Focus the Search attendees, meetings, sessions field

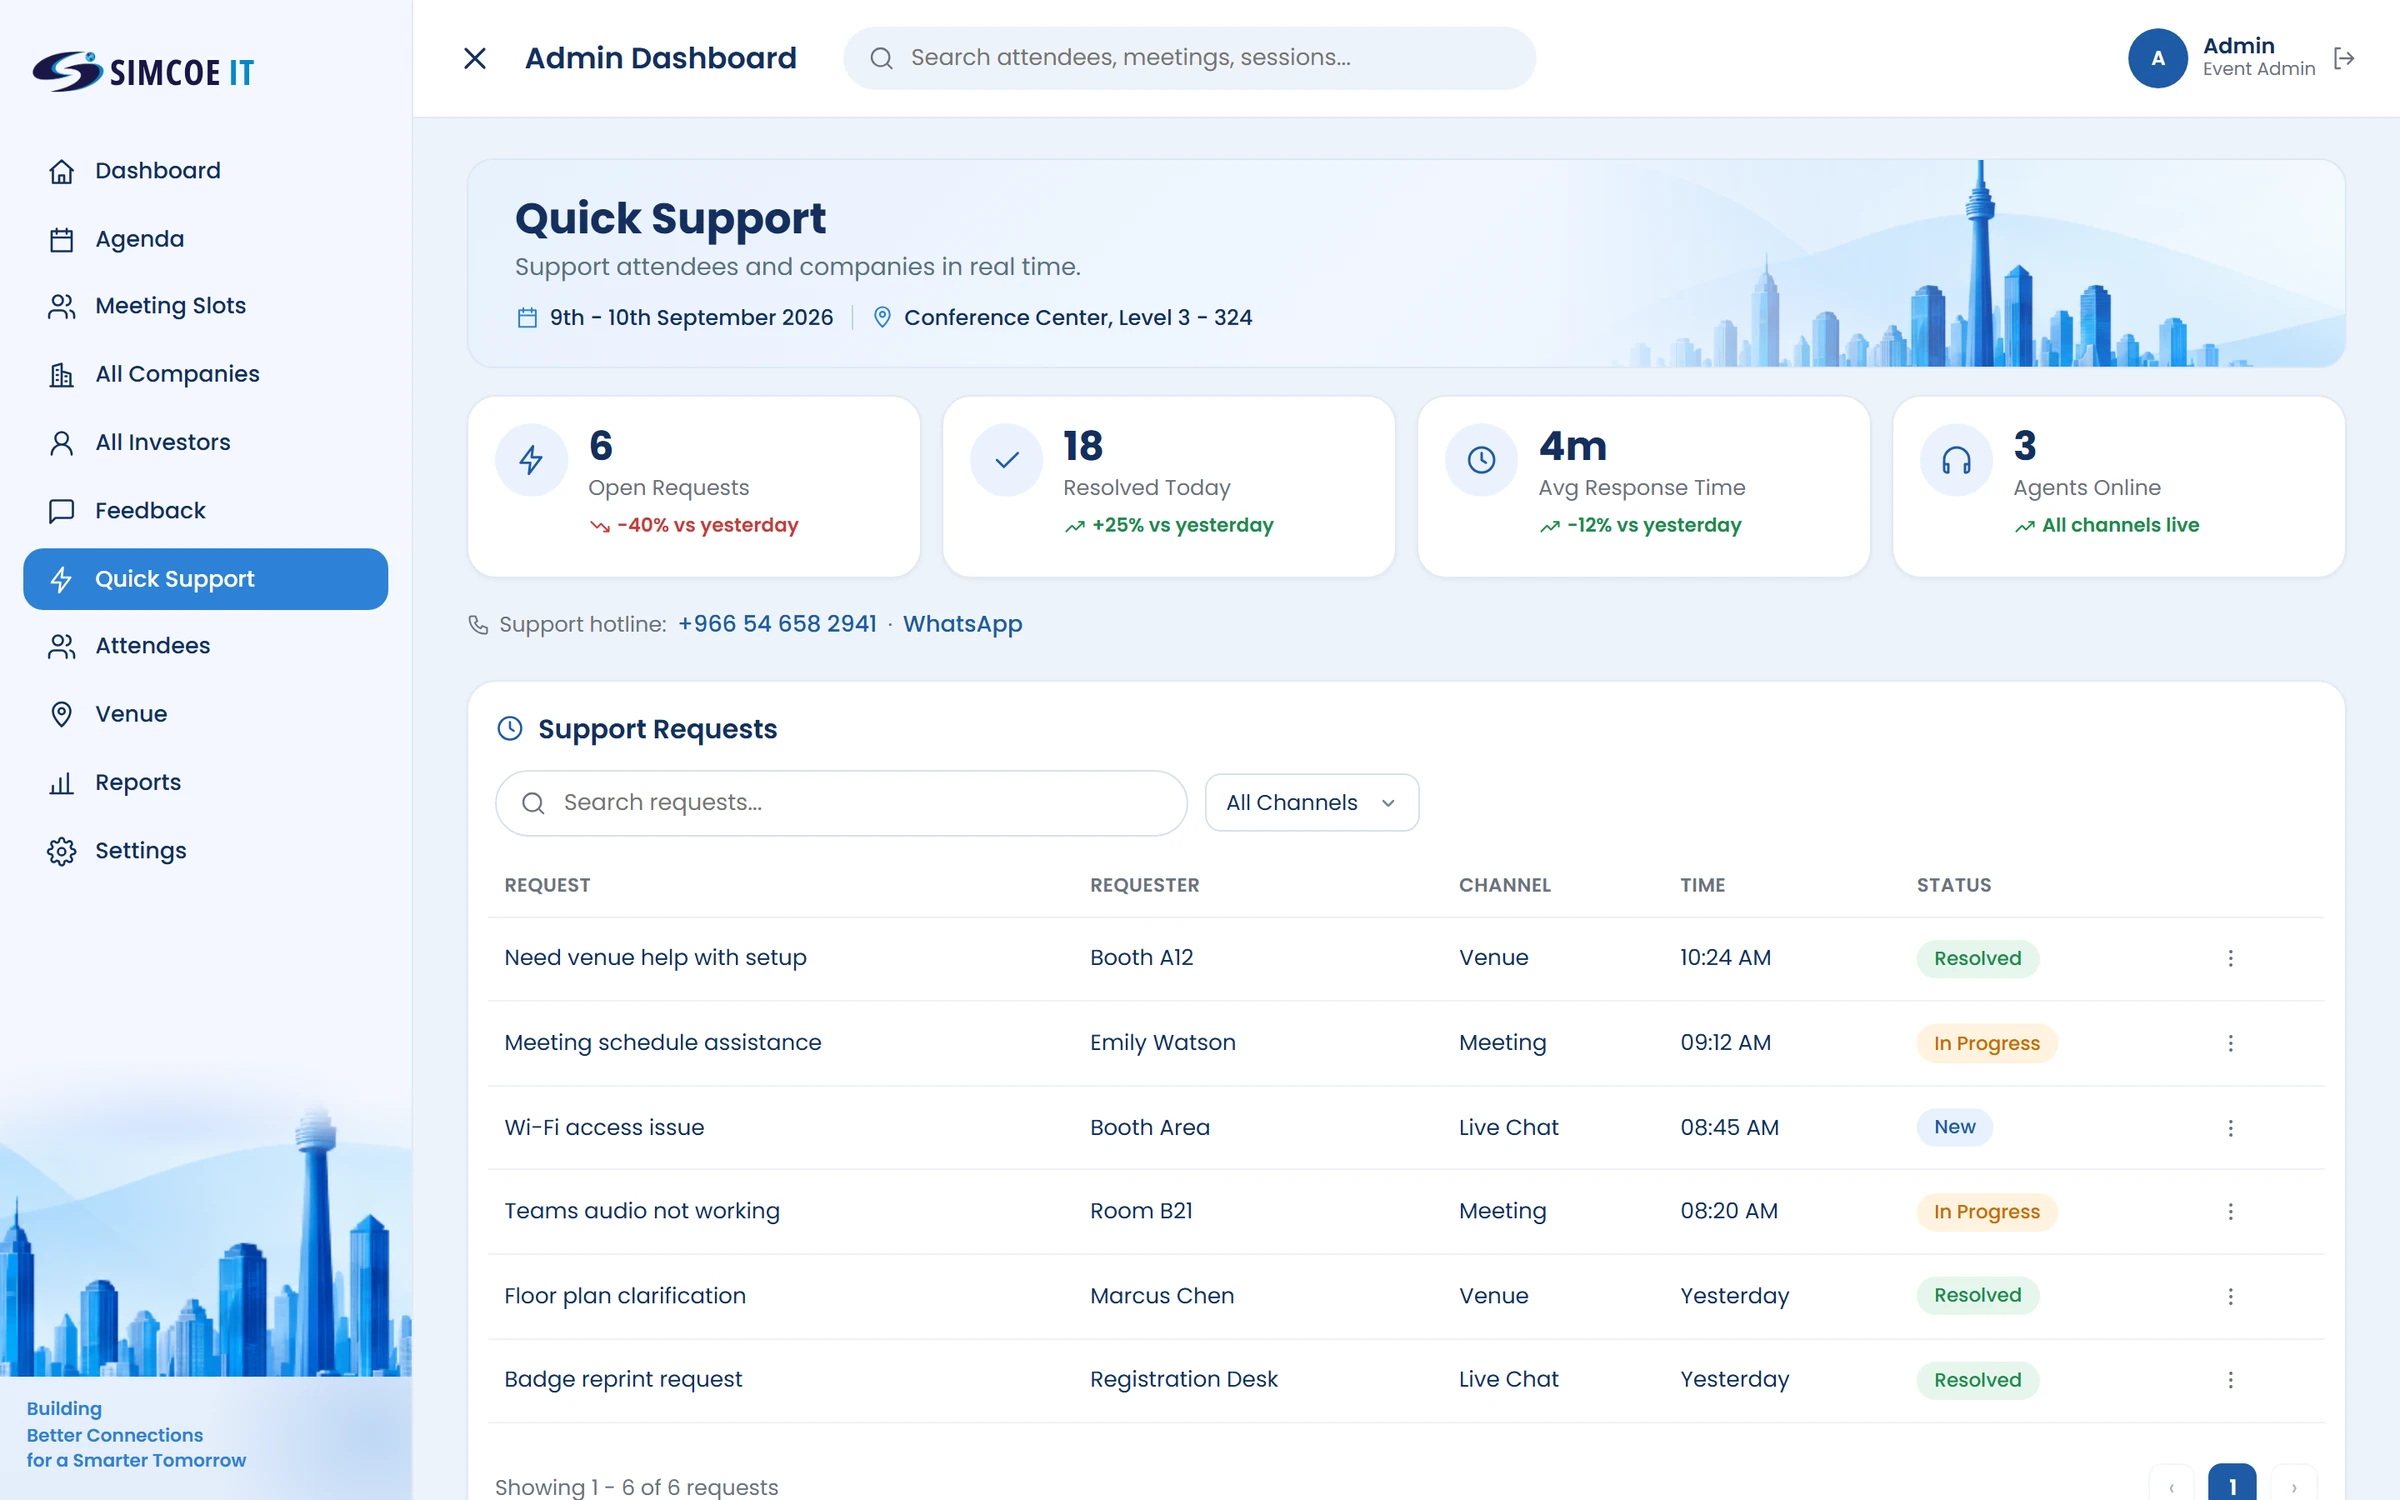pyautogui.click(x=1189, y=58)
